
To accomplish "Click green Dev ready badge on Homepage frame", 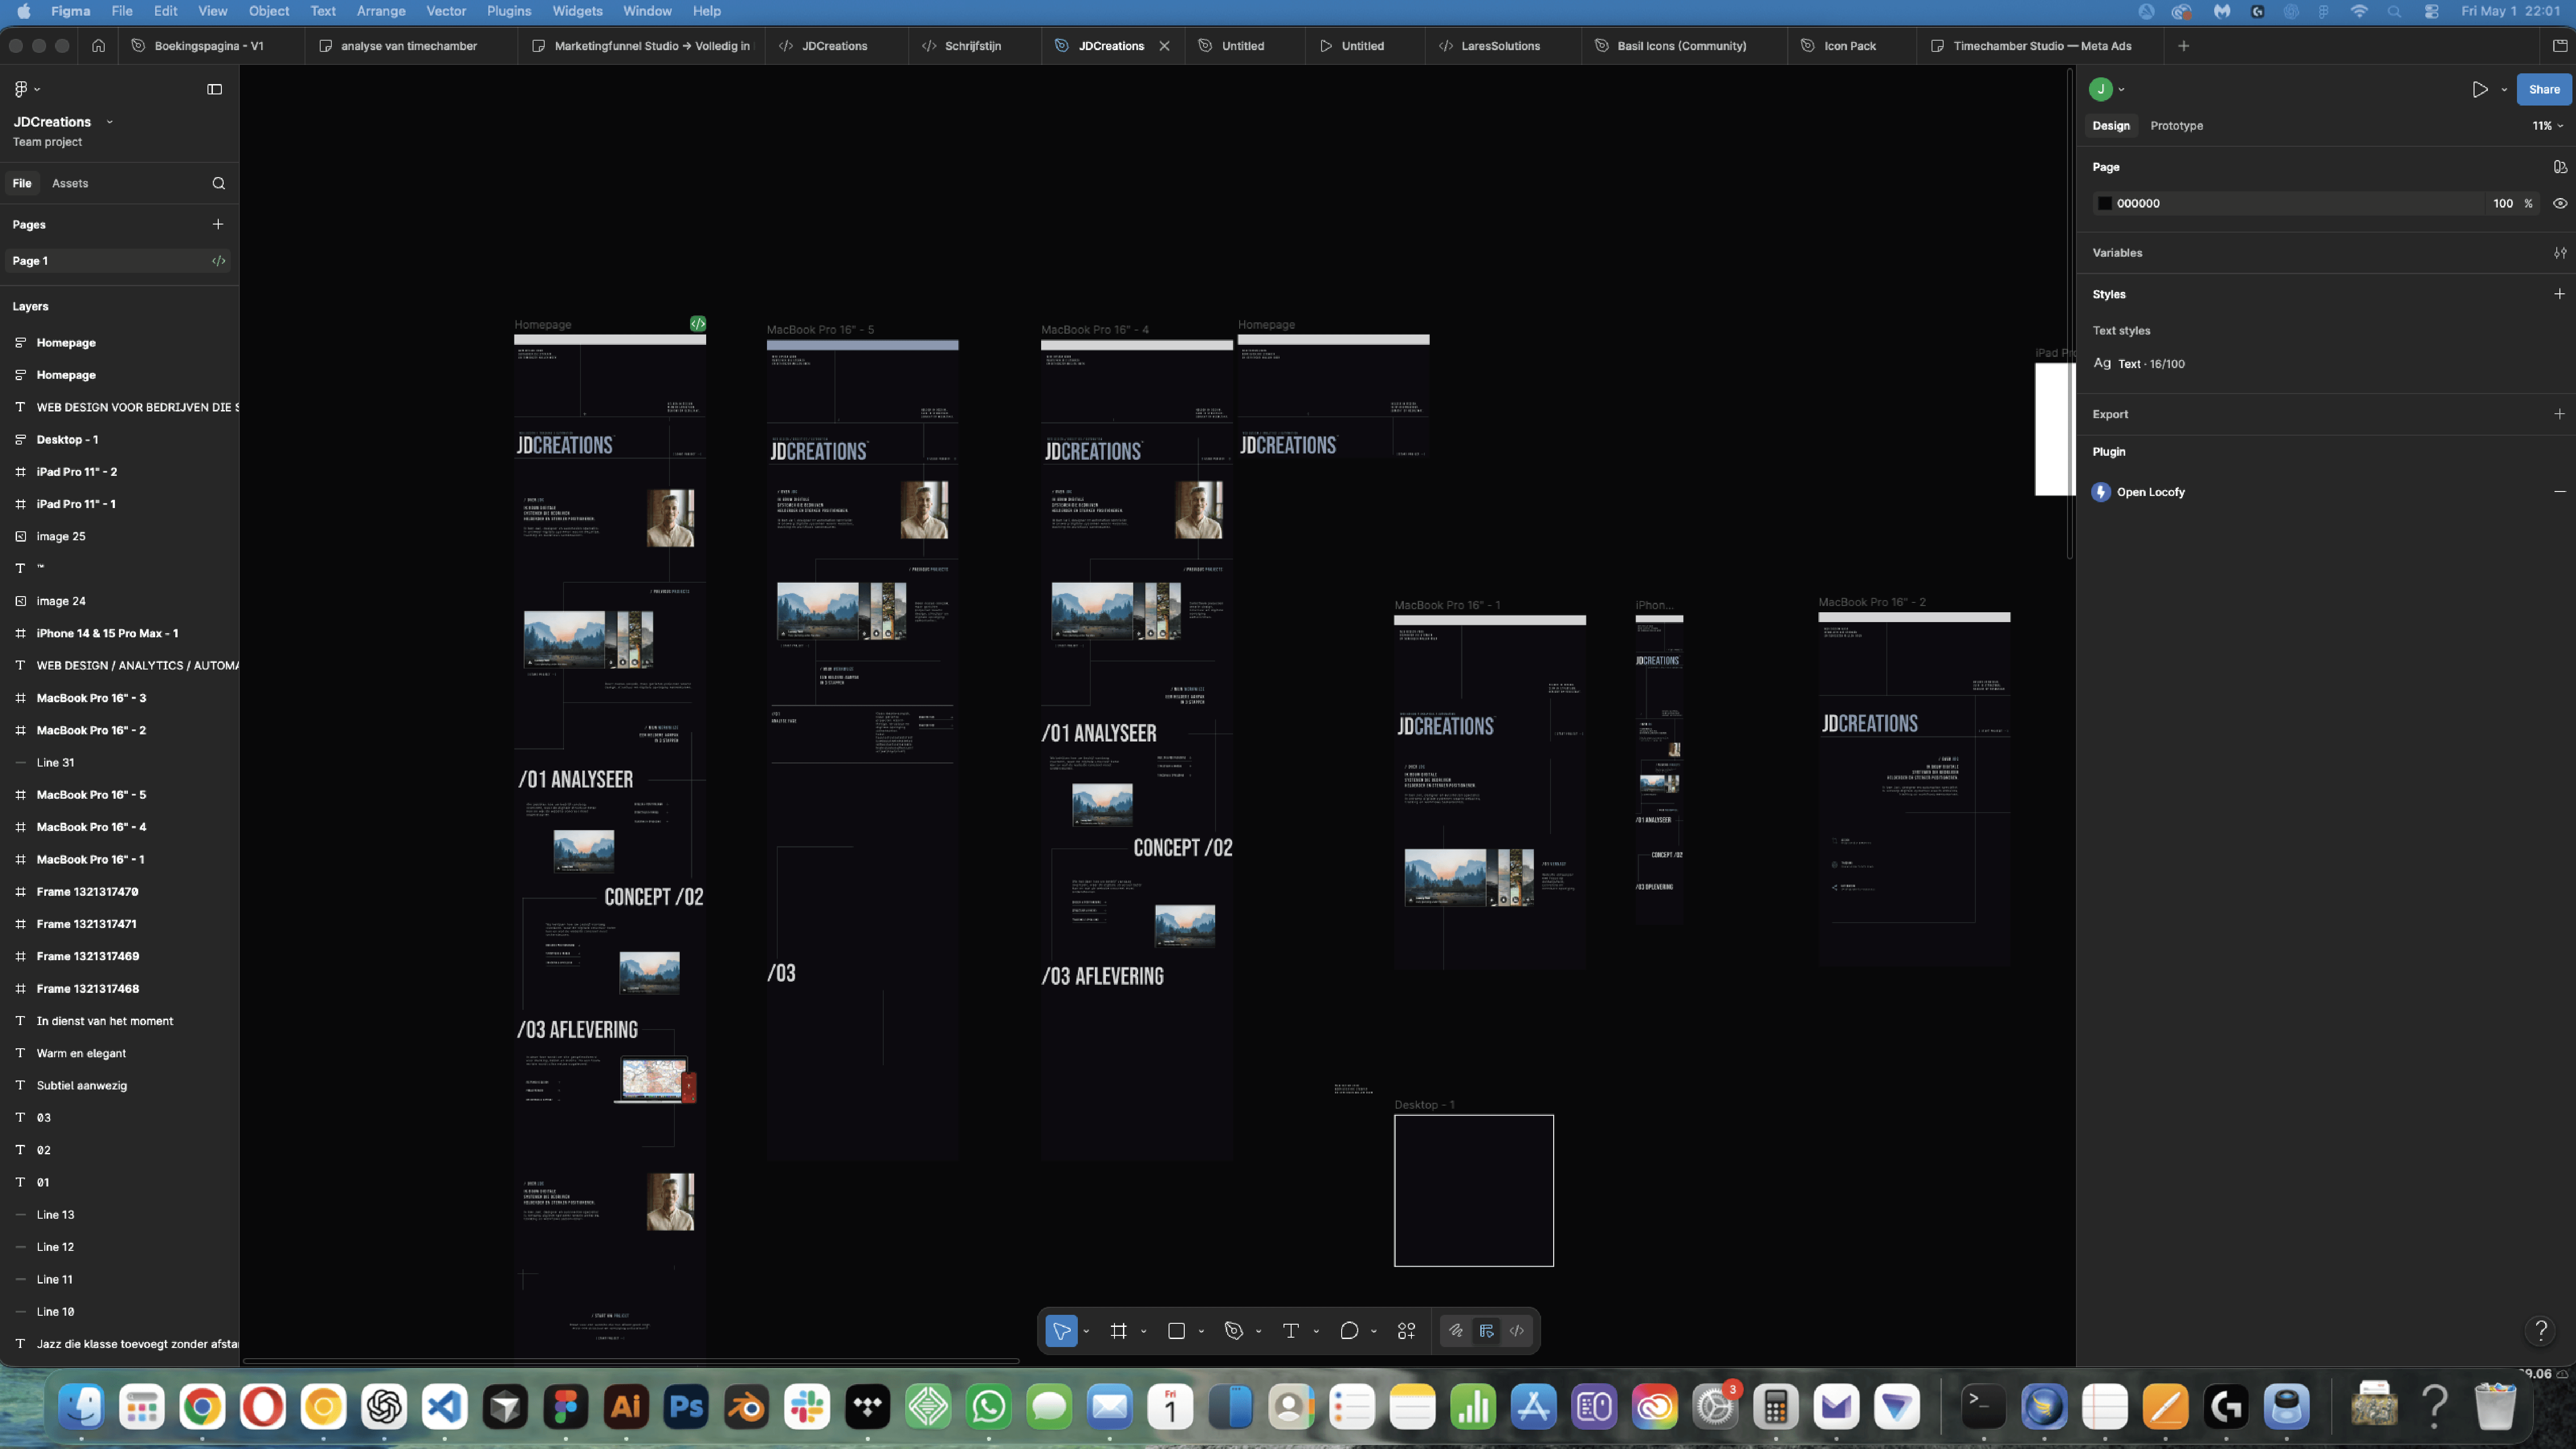I will click(x=698, y=324).
